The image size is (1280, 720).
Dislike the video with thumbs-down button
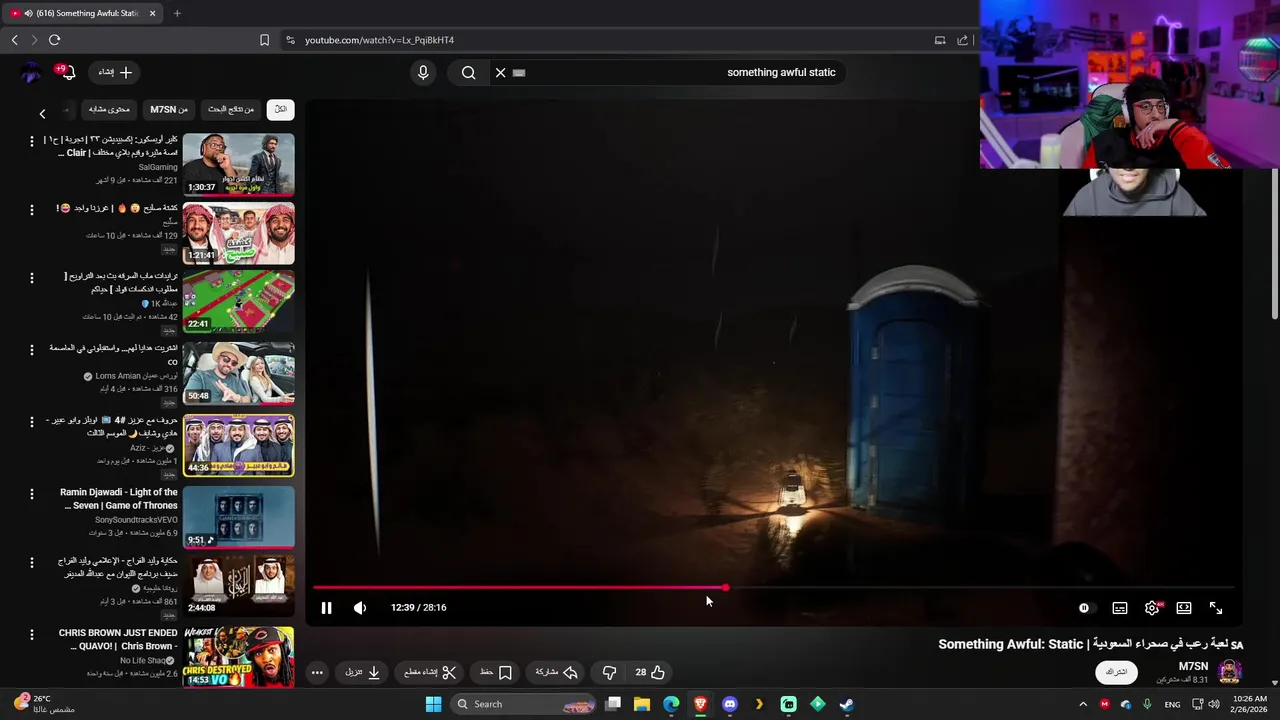609,672
